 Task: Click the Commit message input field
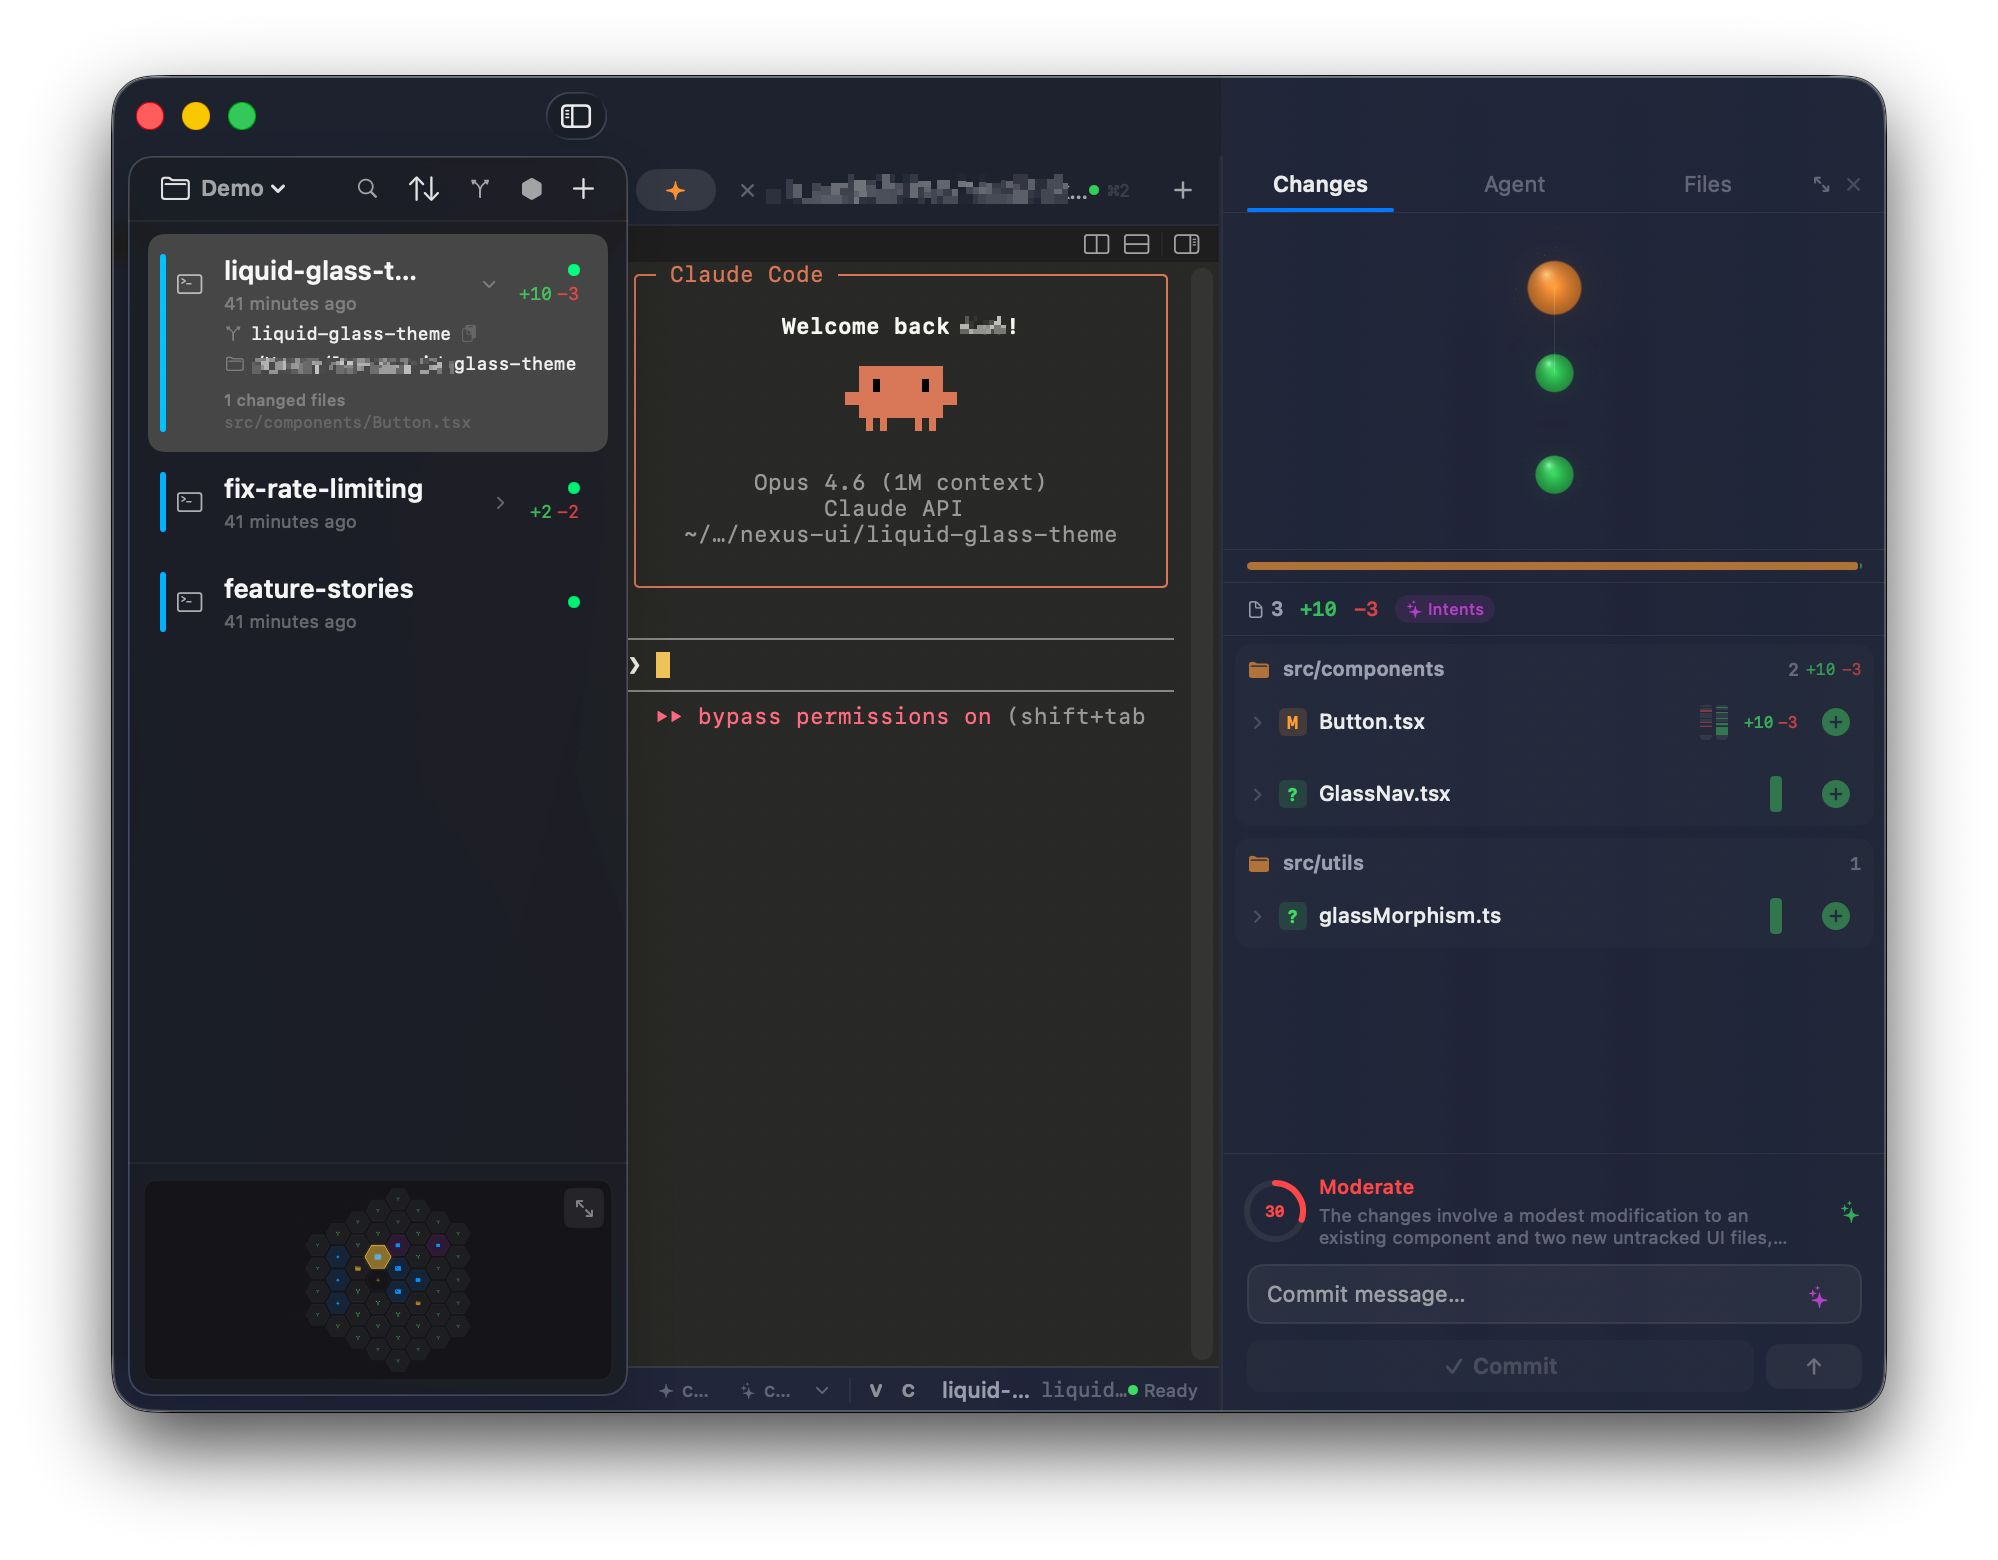click(x=1554, y=1294)
